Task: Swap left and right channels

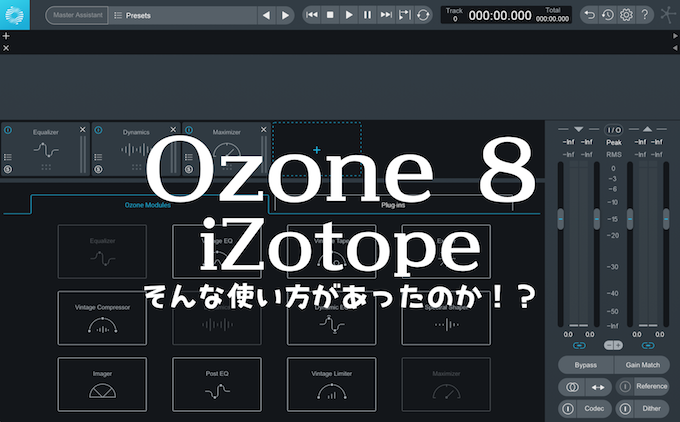Action: (598, 387)
